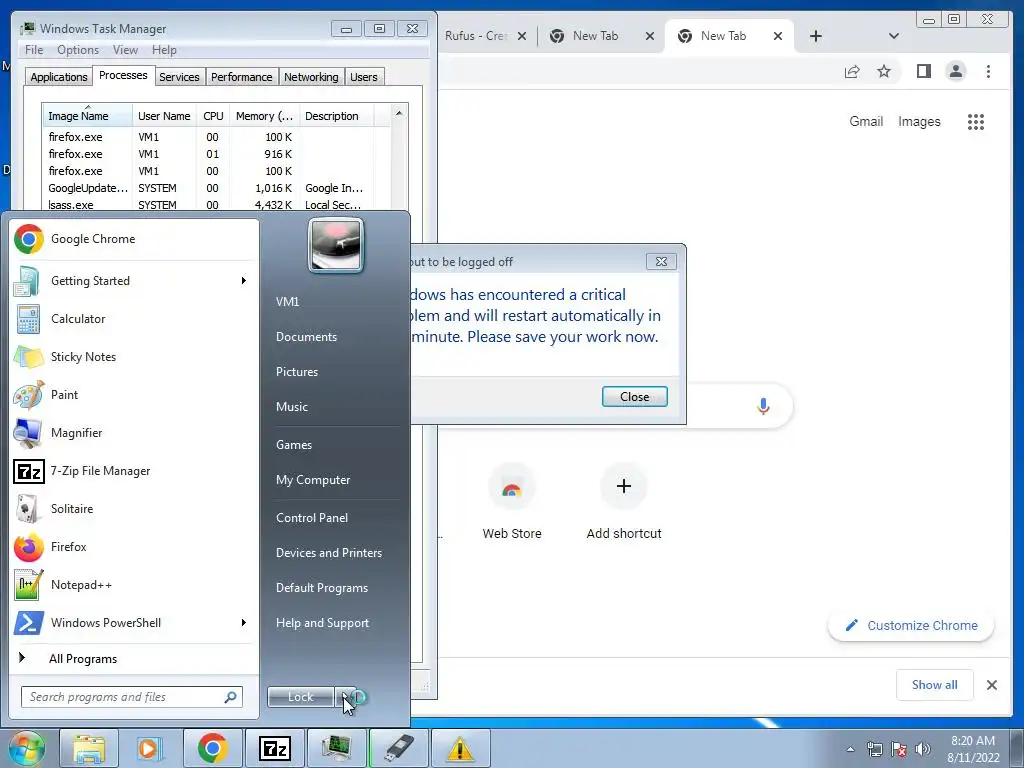
Task: Switch to the Rufus Chrome tab
Action: (x=477, y=36)
